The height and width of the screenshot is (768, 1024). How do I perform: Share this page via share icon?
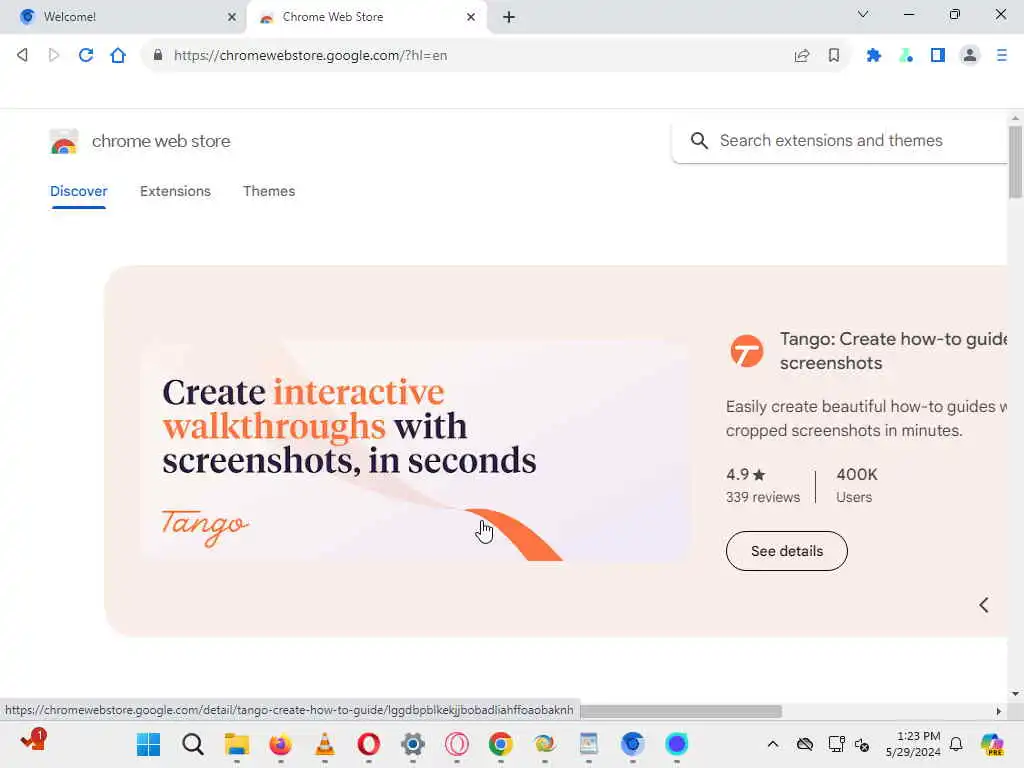point(801,56)
